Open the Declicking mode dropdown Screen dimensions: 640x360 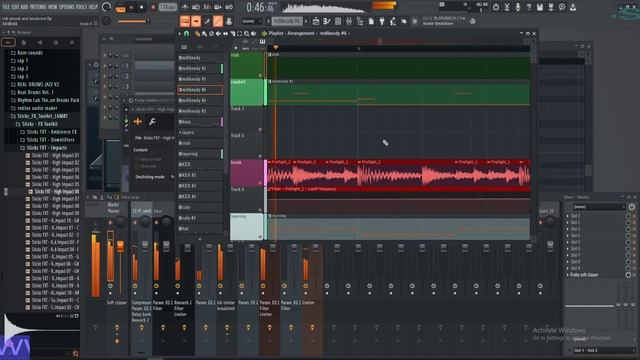pyautogui.click(x=172, y=177)
